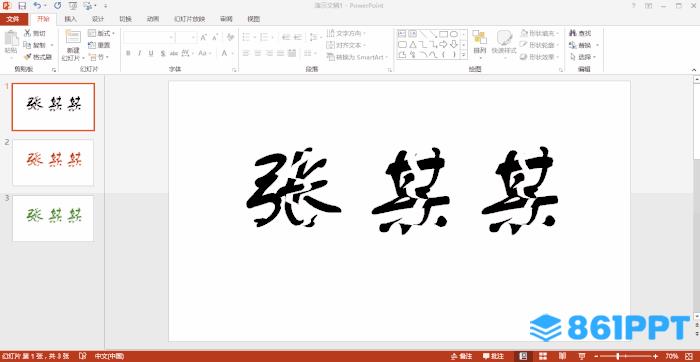Screen dimensions: 700x362
Task: Open the font size combo box
Action: point(187,37)
